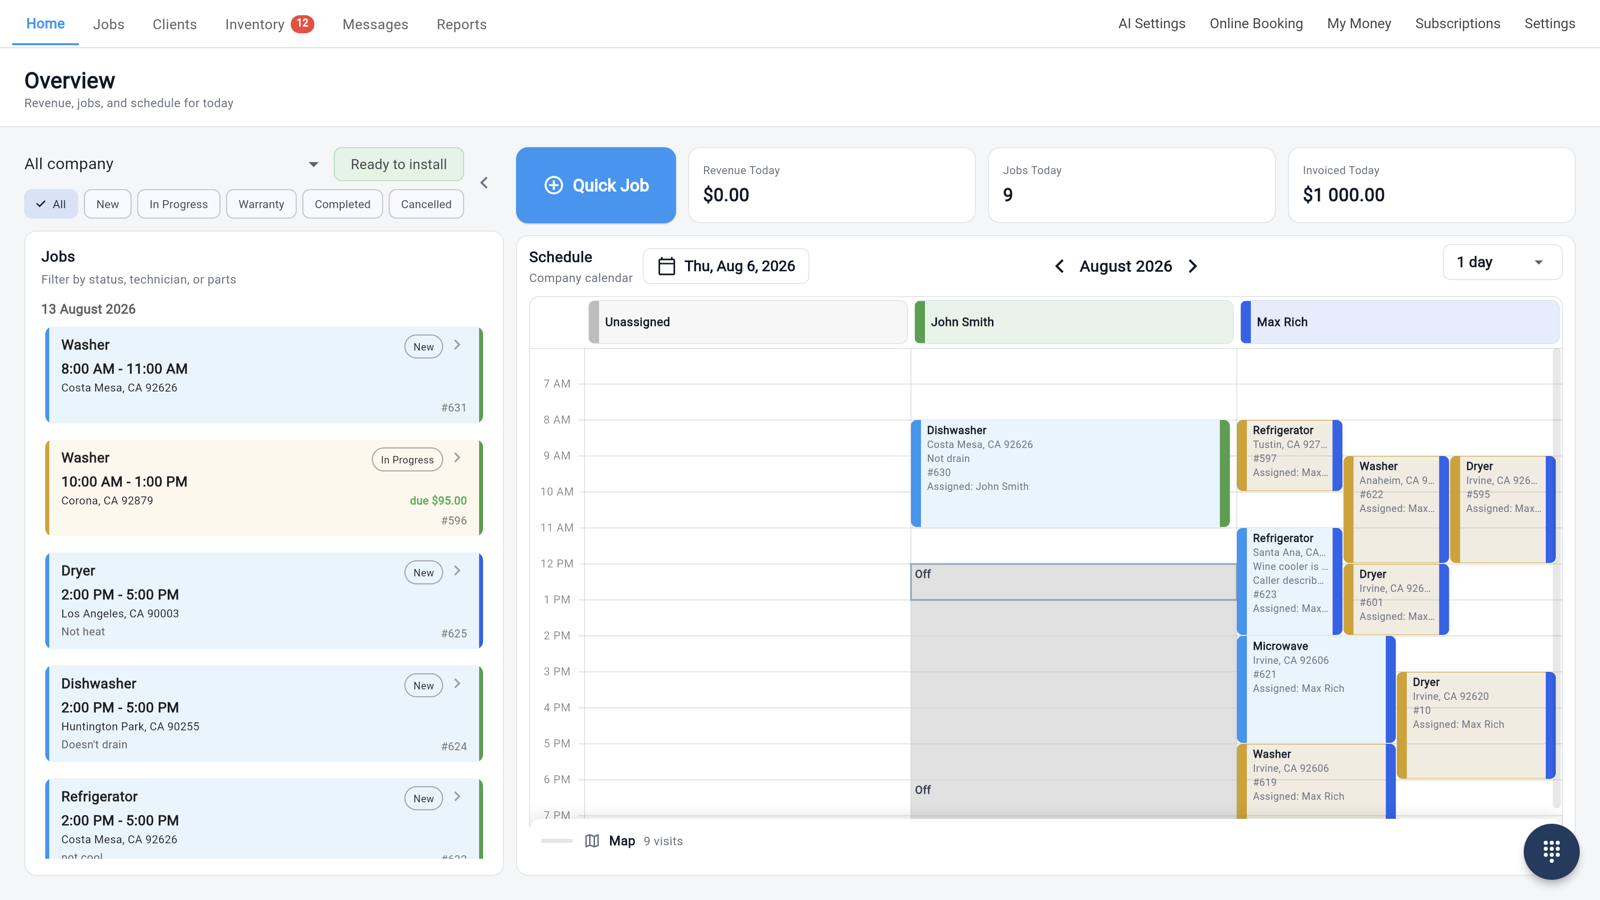Go to previous month arrow before August 2026
This screenshot has width=1600, height=900.
tap(1059, 266)
